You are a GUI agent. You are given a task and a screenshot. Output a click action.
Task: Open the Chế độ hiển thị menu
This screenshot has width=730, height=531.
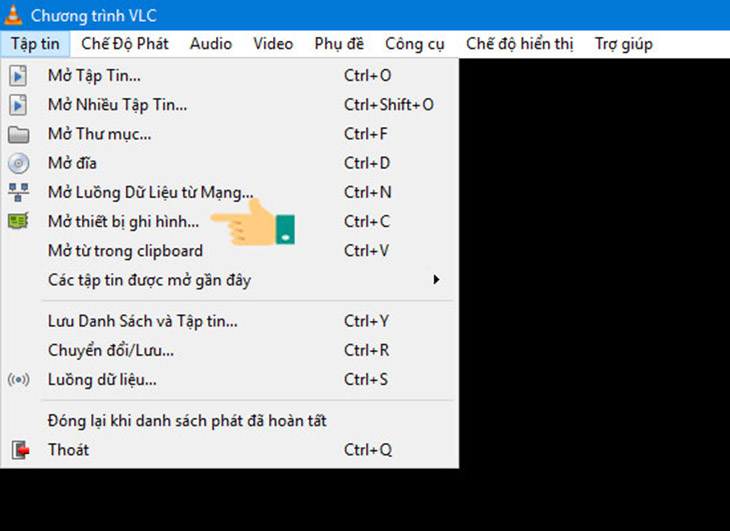click(x=520, y=44)
